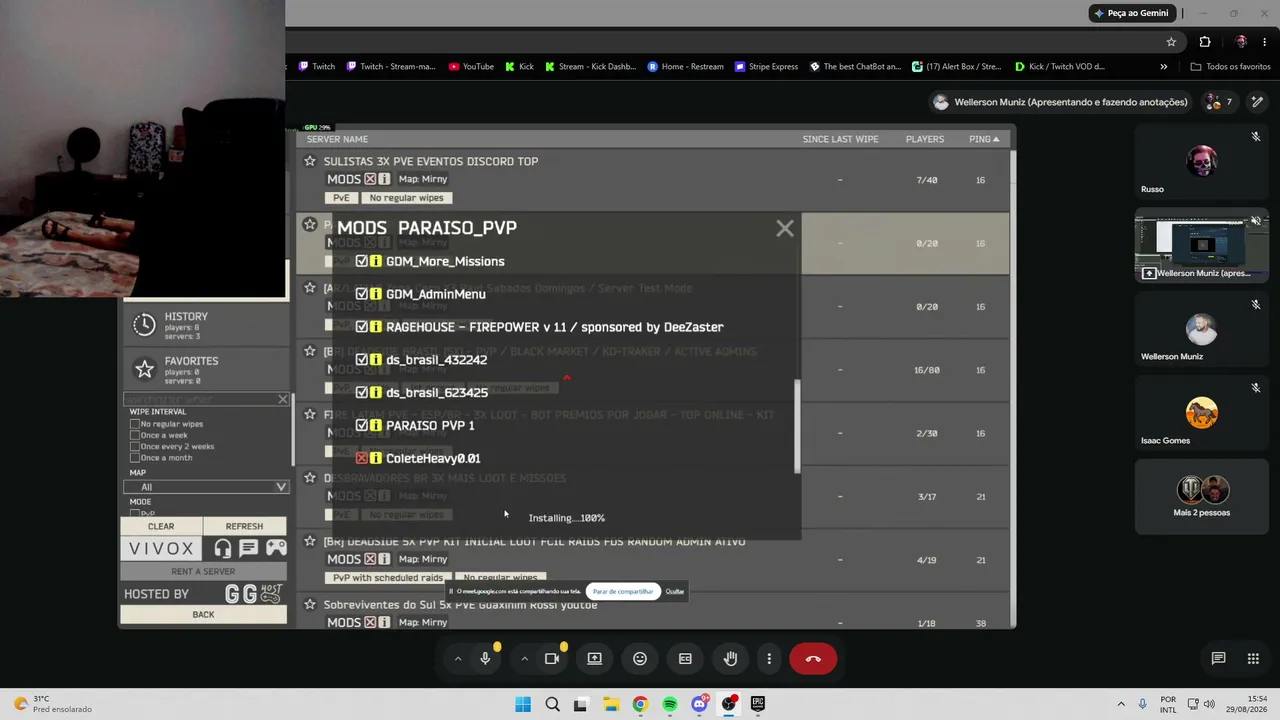Show hidden system tray icons
The width and height of the screenshot is (1280, 720).
click(1120, 704)
